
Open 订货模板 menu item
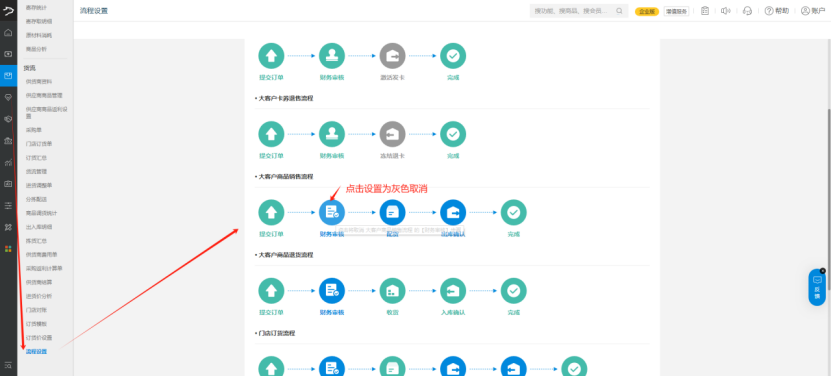tap(36, 323)
